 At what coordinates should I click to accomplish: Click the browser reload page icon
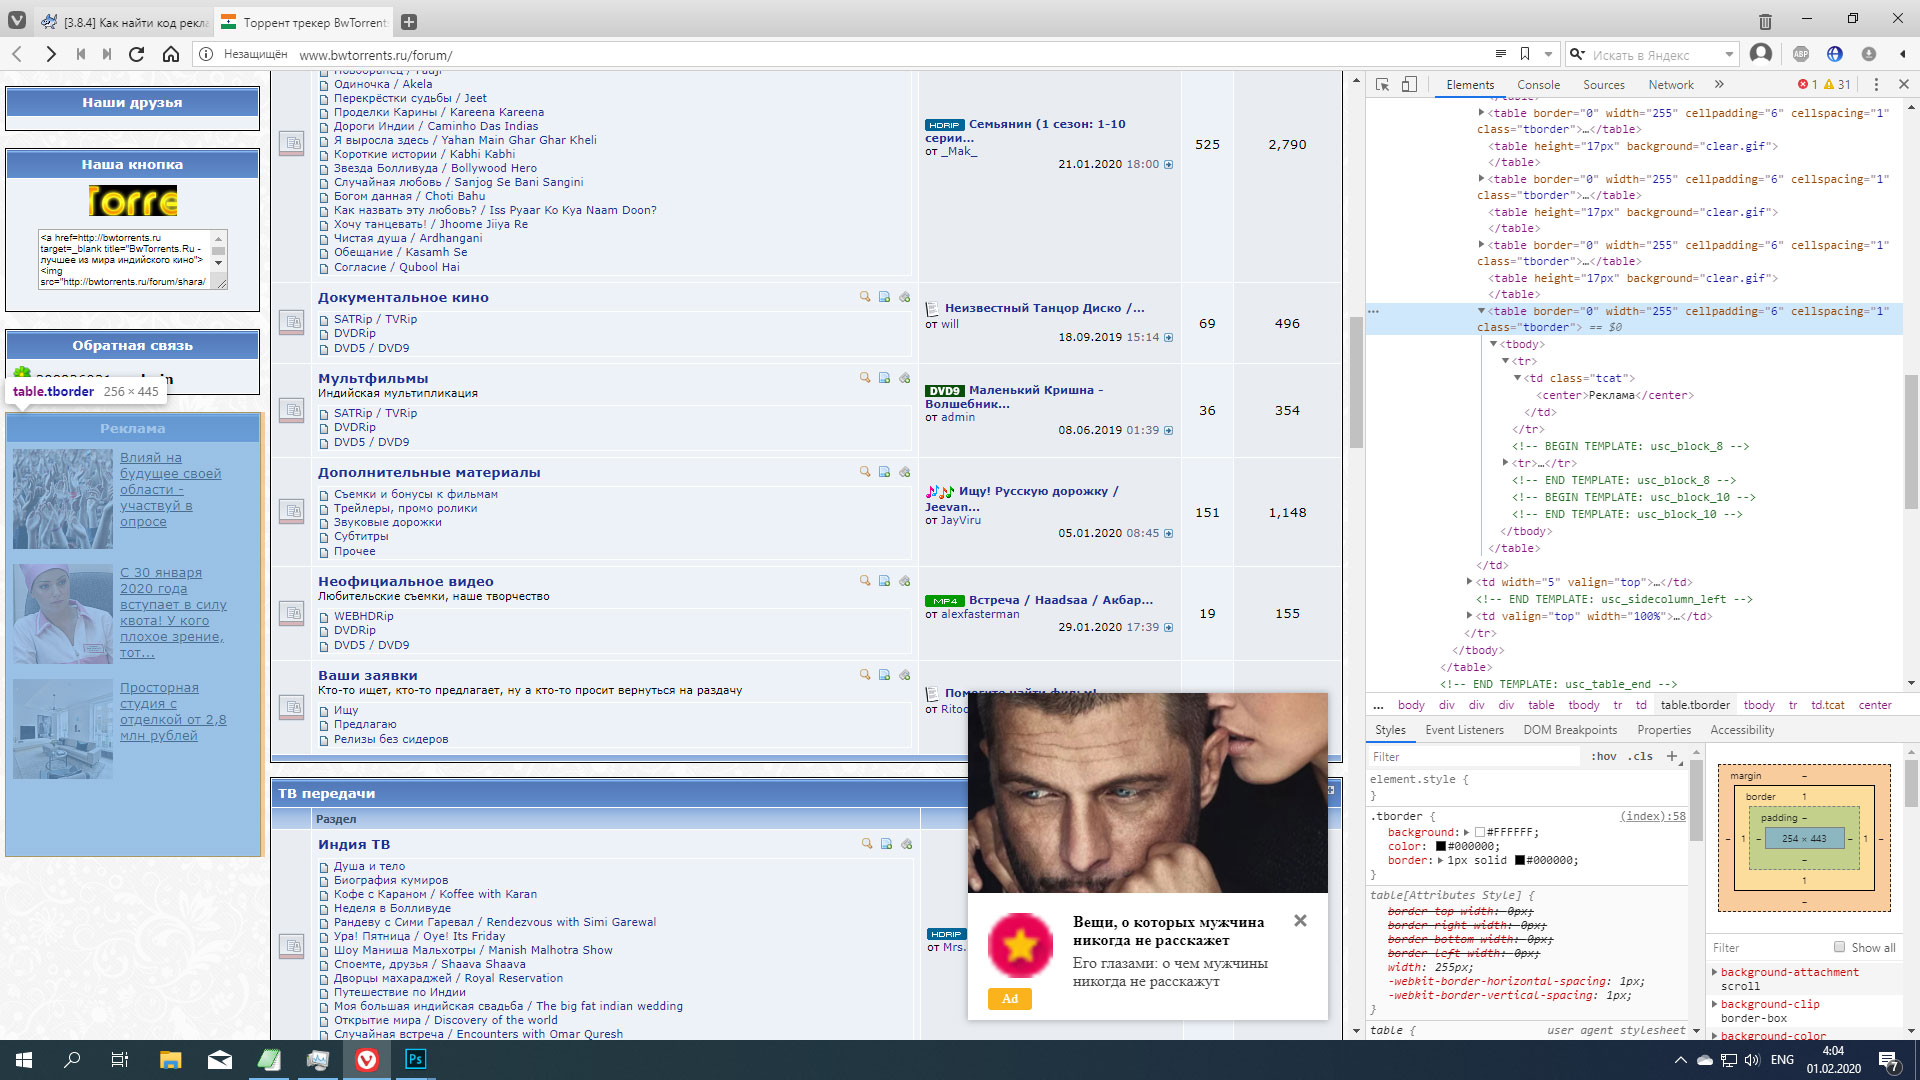point(137,54)
